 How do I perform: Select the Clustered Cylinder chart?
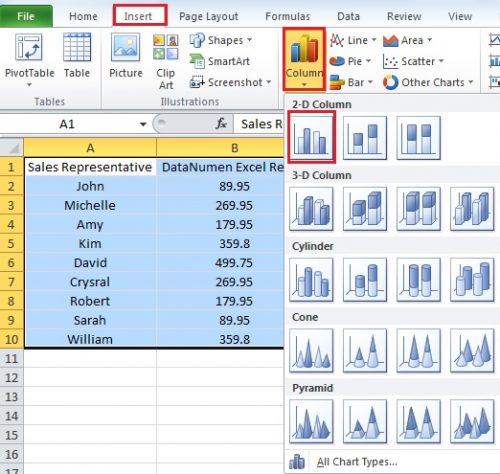311,280
